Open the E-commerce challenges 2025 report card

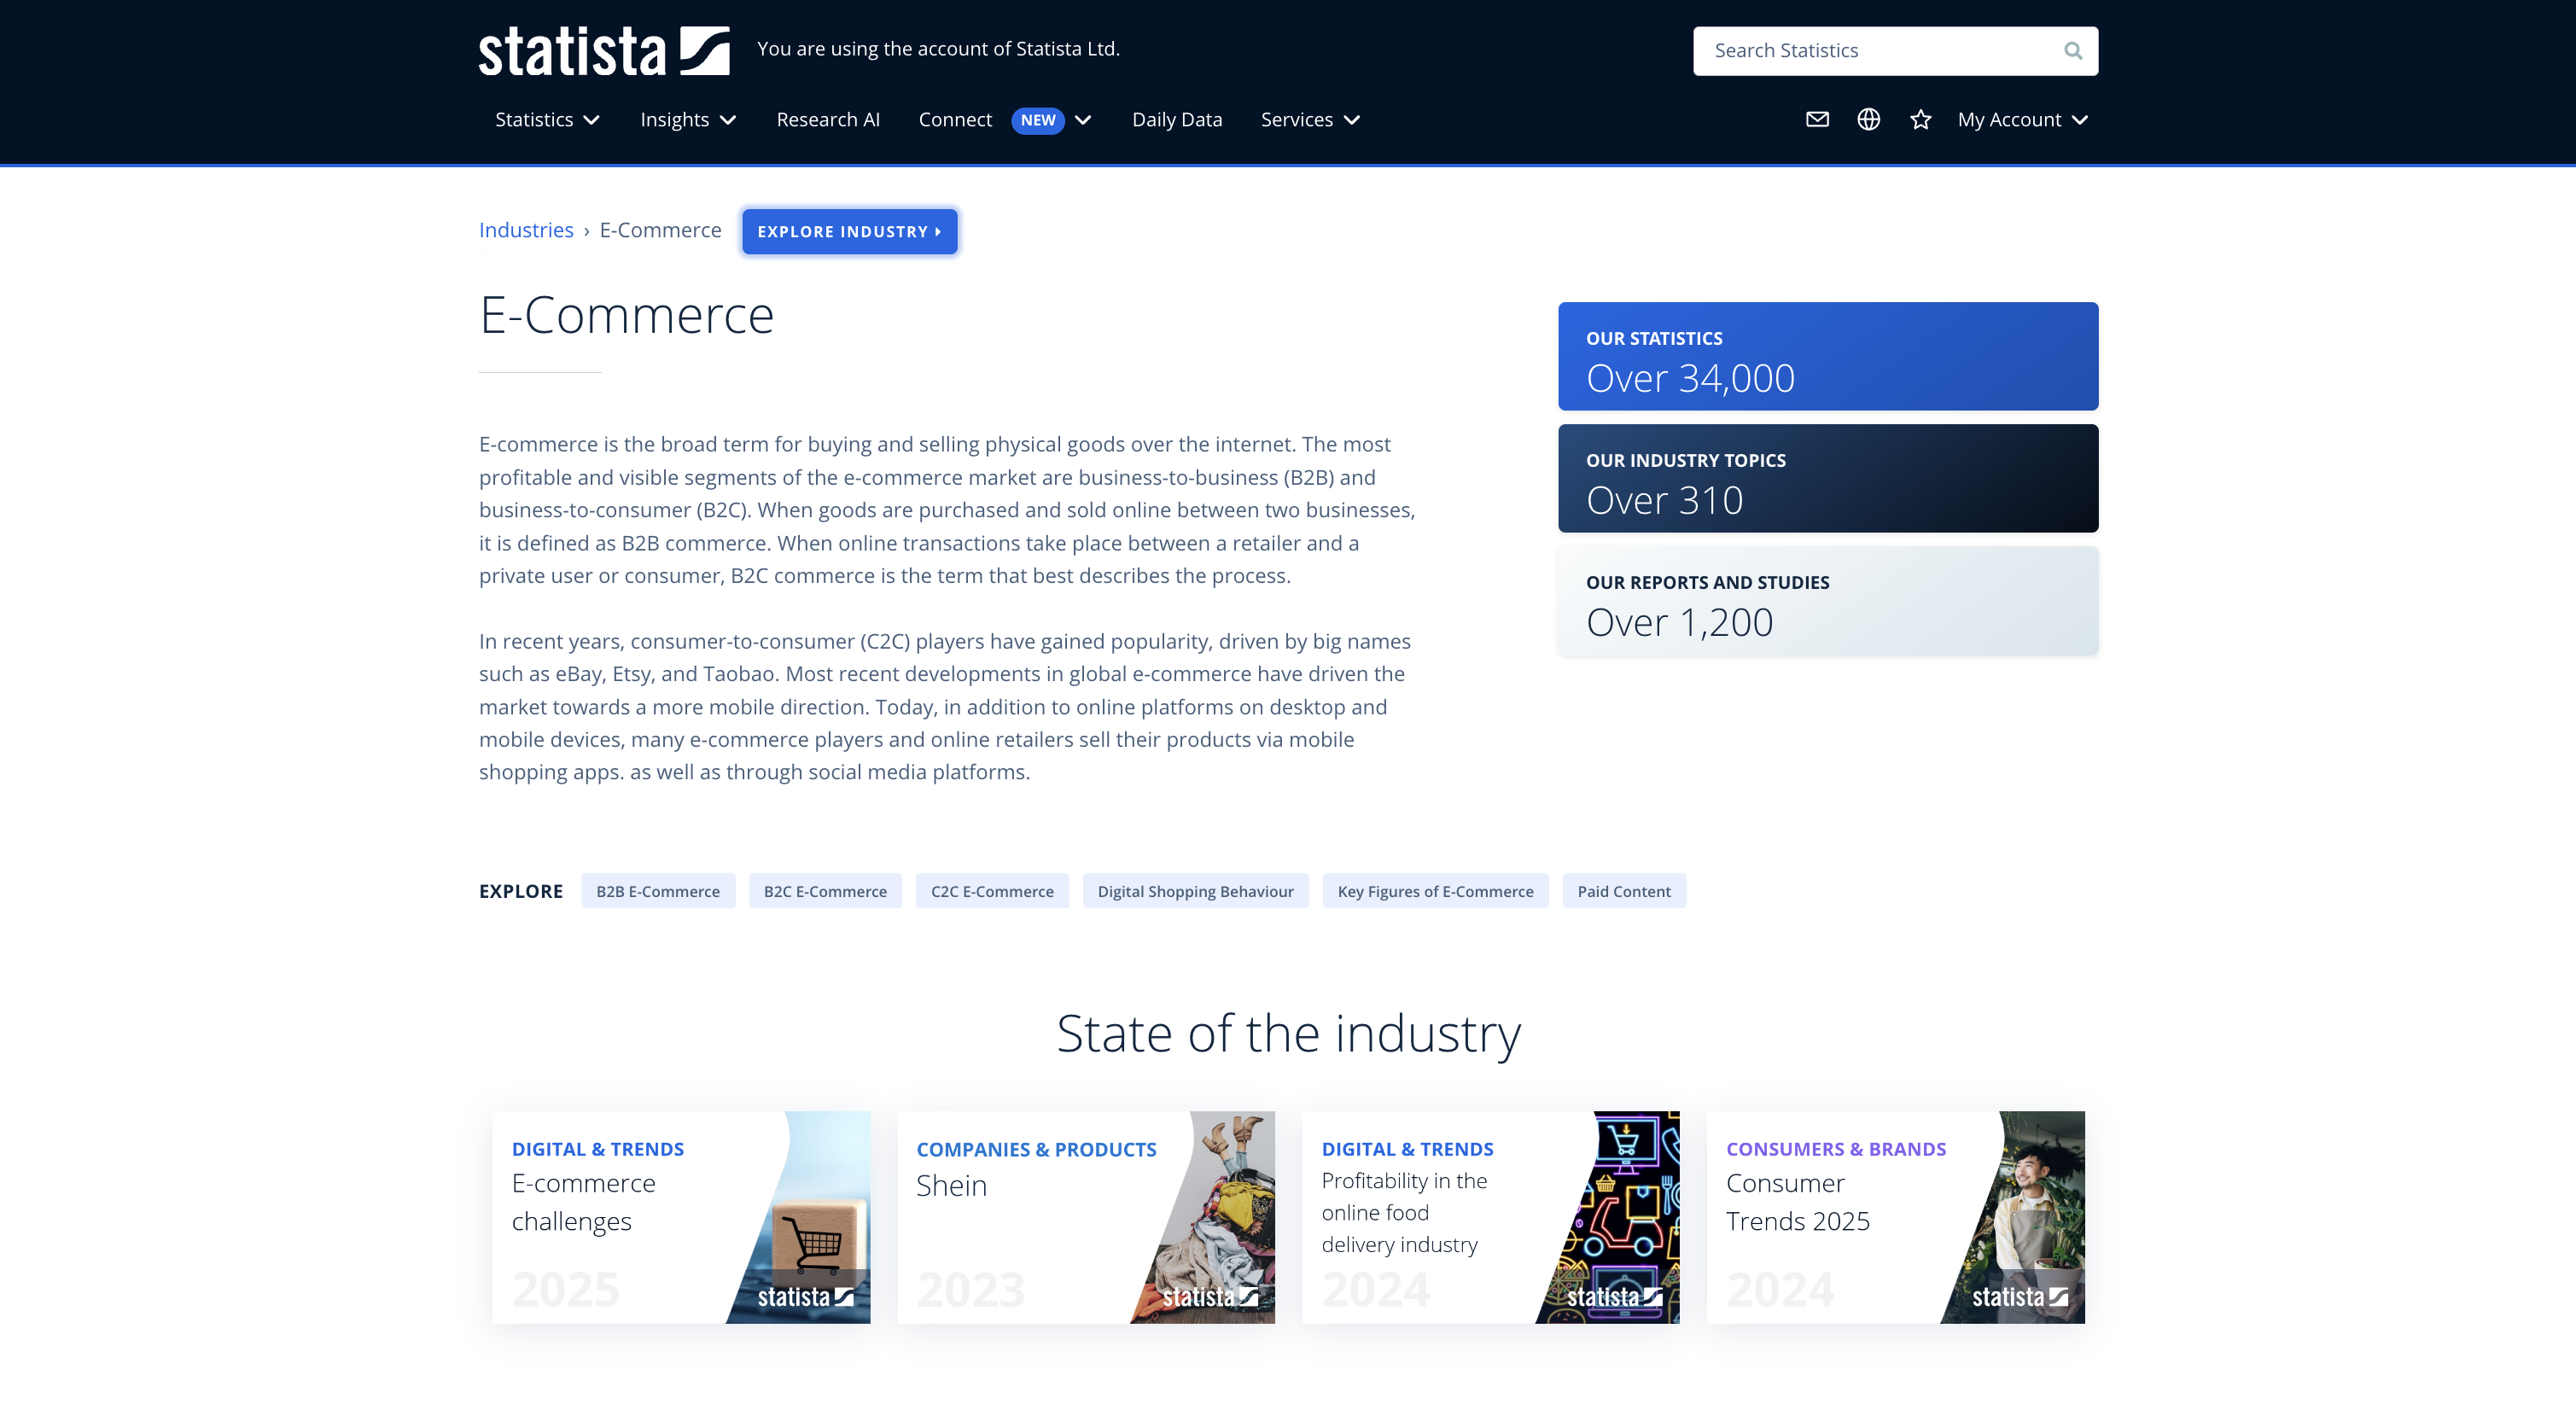pyautogui.click(x=680, y=1216)
